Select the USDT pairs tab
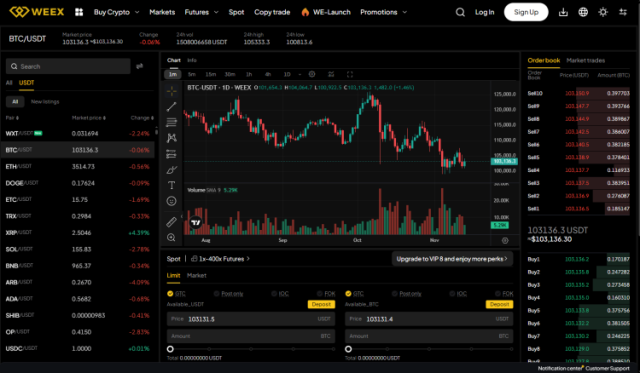The width and height of the screenshot is (640, 373). point(27,82)
